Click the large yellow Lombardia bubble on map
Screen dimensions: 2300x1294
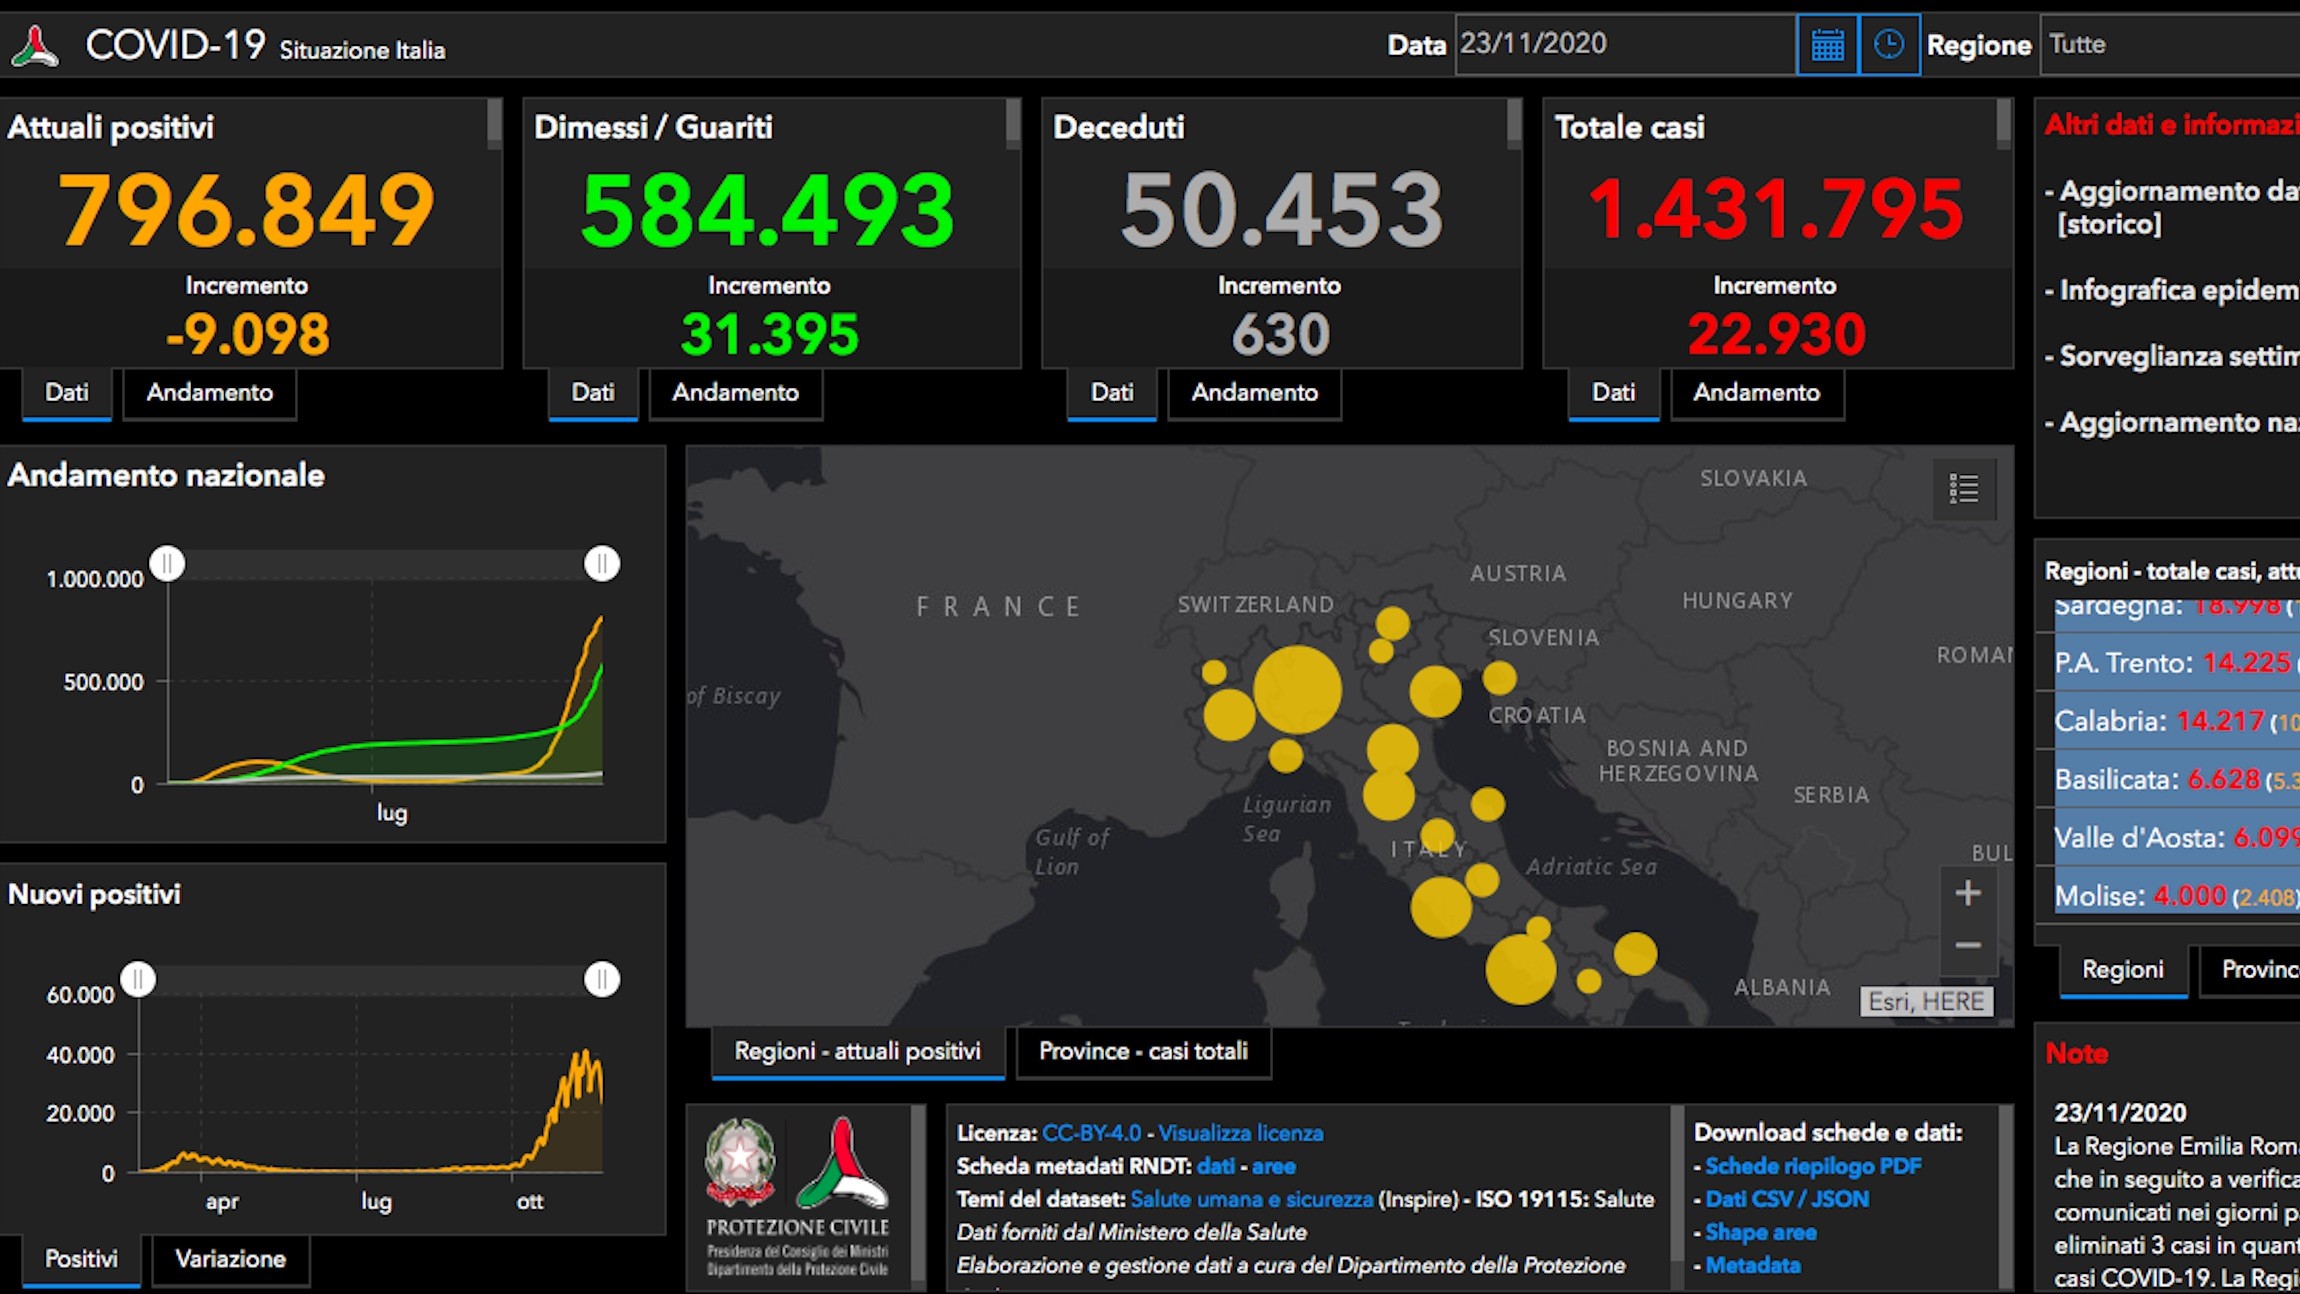1297,690
